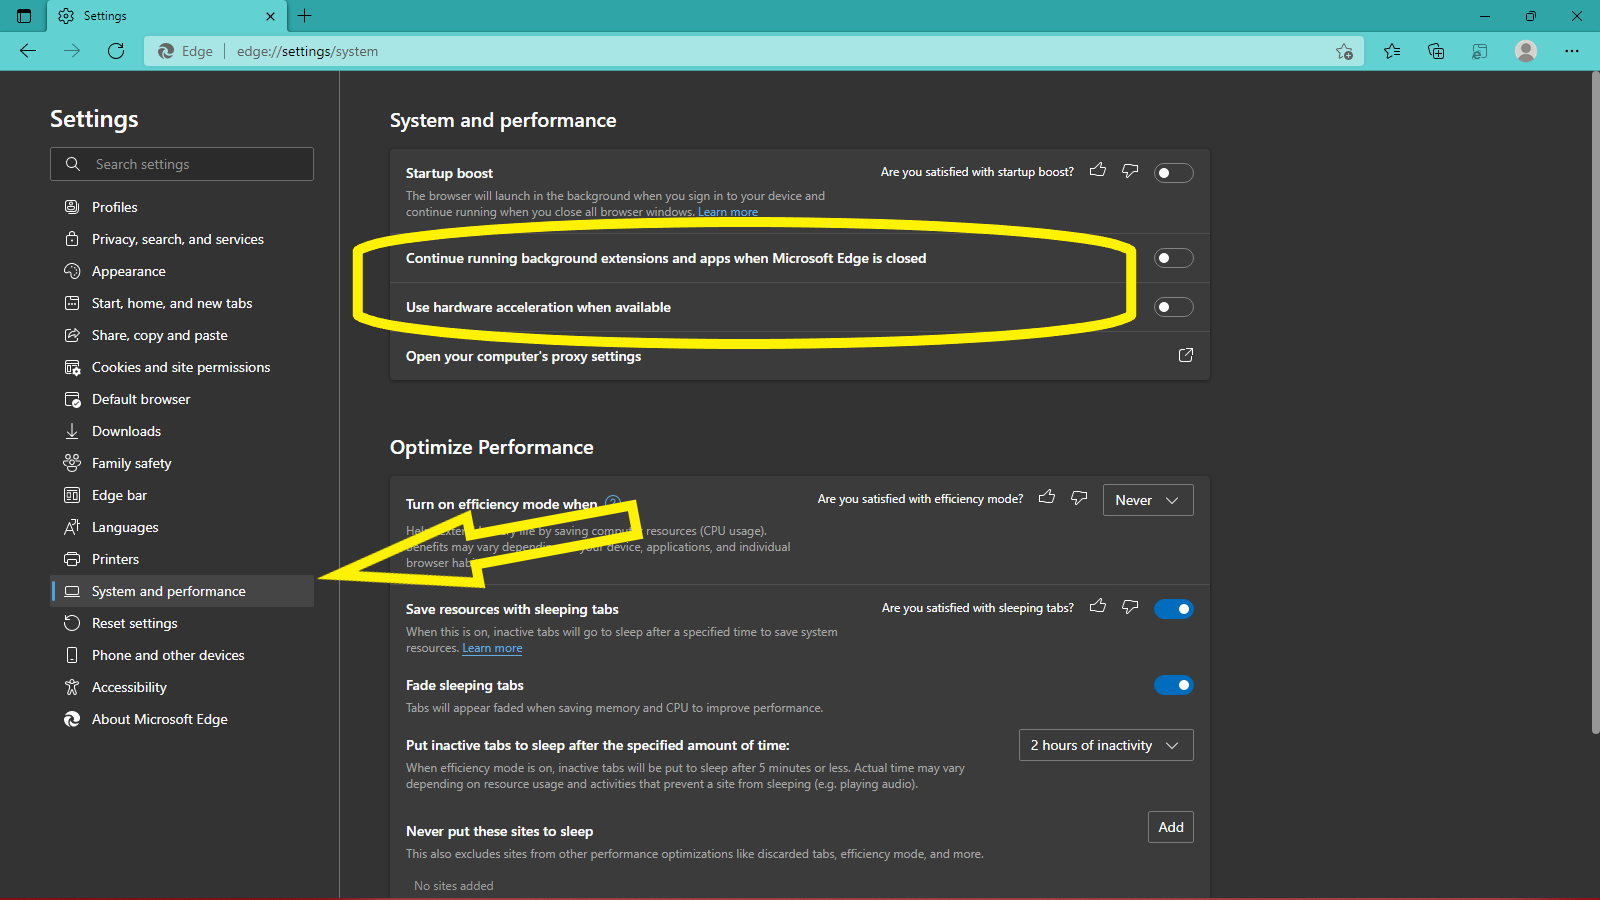
Task: Open Cookies and site permissions settings
Action: tap(182, 367)
